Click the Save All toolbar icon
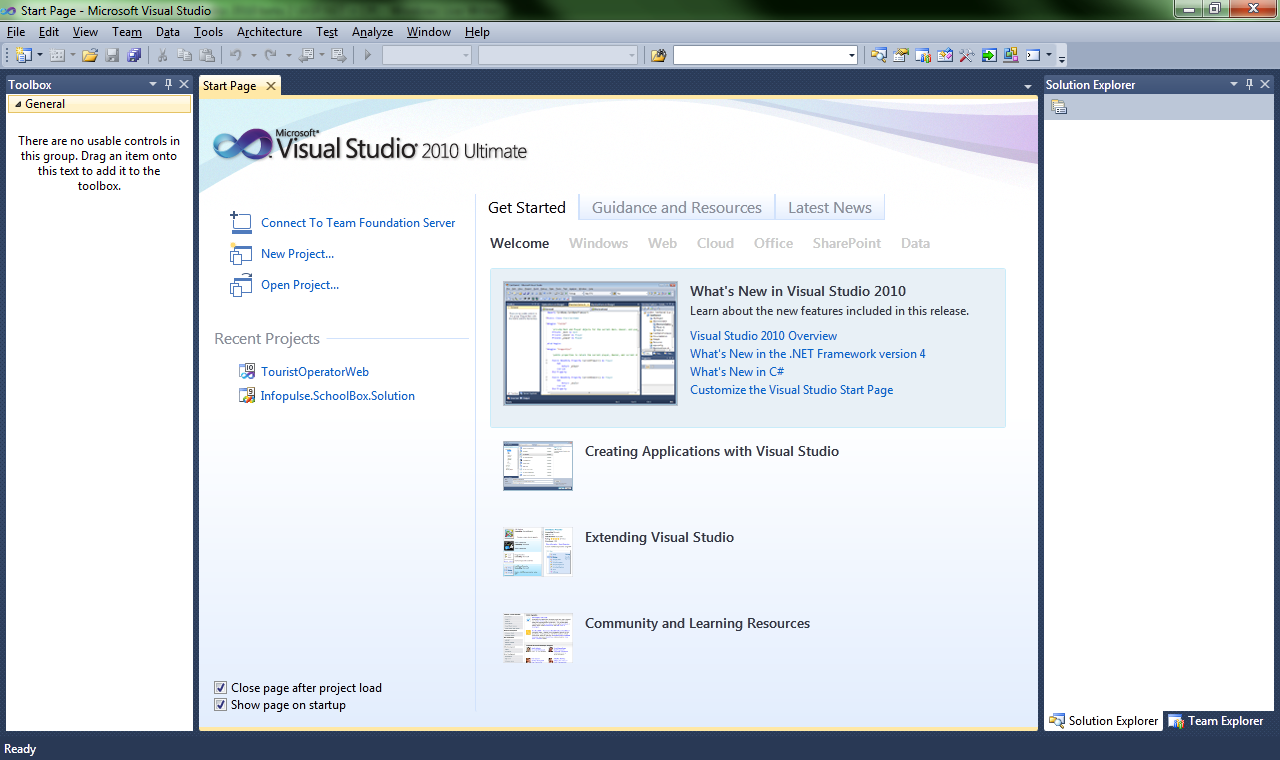The image size is (1280, 760). [134, 55]
